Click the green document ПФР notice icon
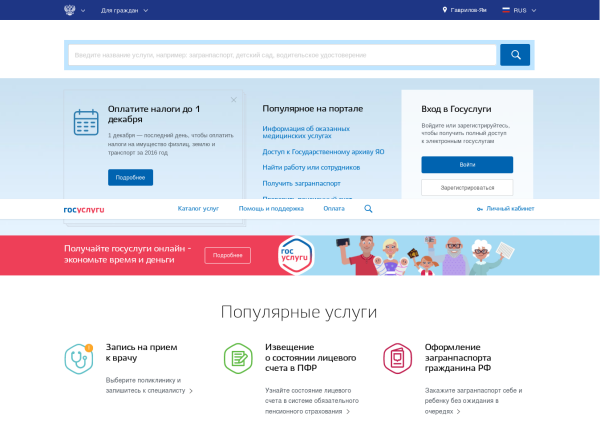 click(x=238, y=359)
